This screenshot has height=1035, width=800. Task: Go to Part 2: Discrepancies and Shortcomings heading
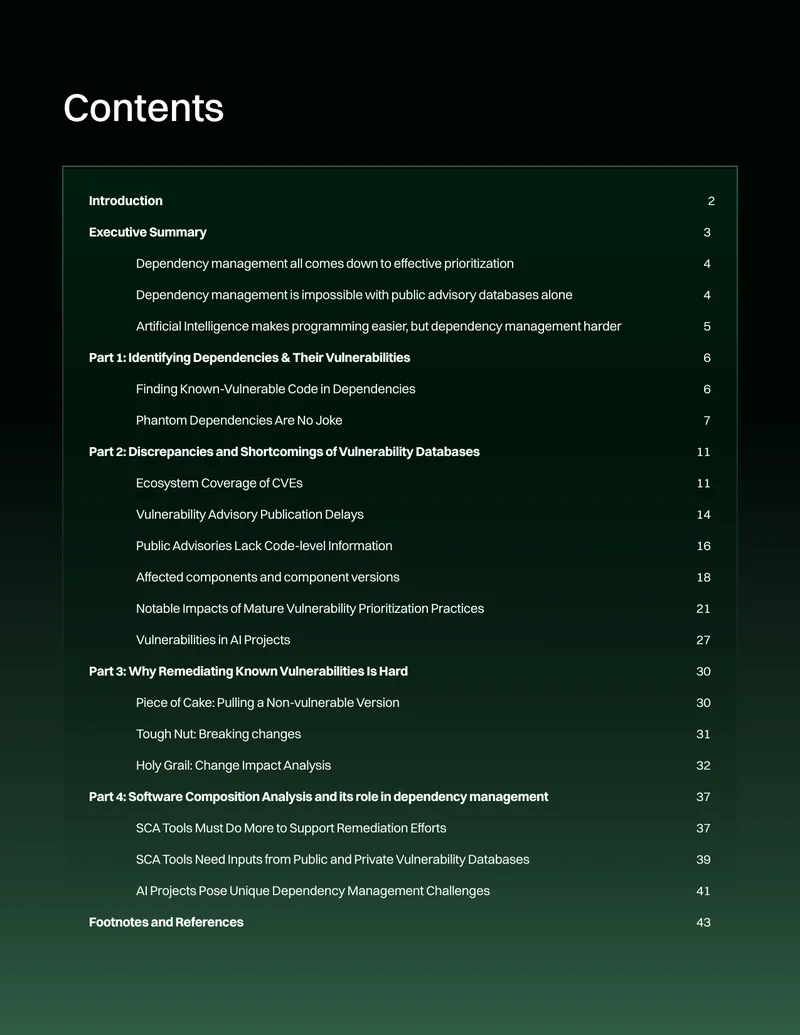click(x=284, y=451)
